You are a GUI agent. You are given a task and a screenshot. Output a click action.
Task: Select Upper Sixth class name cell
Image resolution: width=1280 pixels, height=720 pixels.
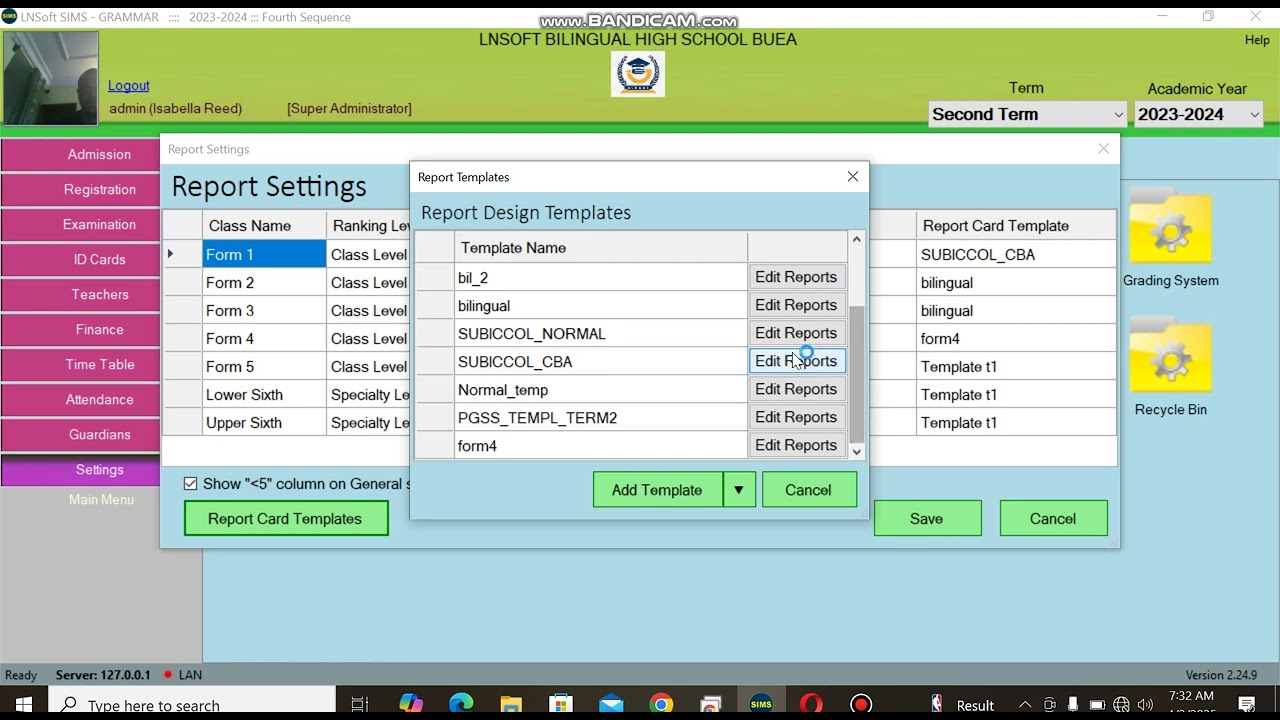pos(264,422)
